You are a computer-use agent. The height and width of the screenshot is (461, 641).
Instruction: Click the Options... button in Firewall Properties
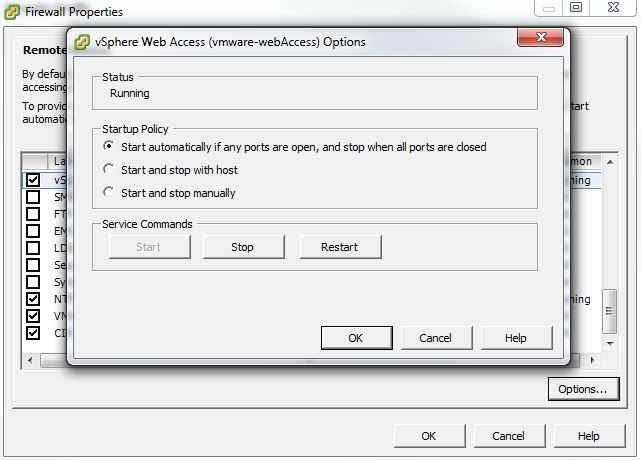coord(583,389)
